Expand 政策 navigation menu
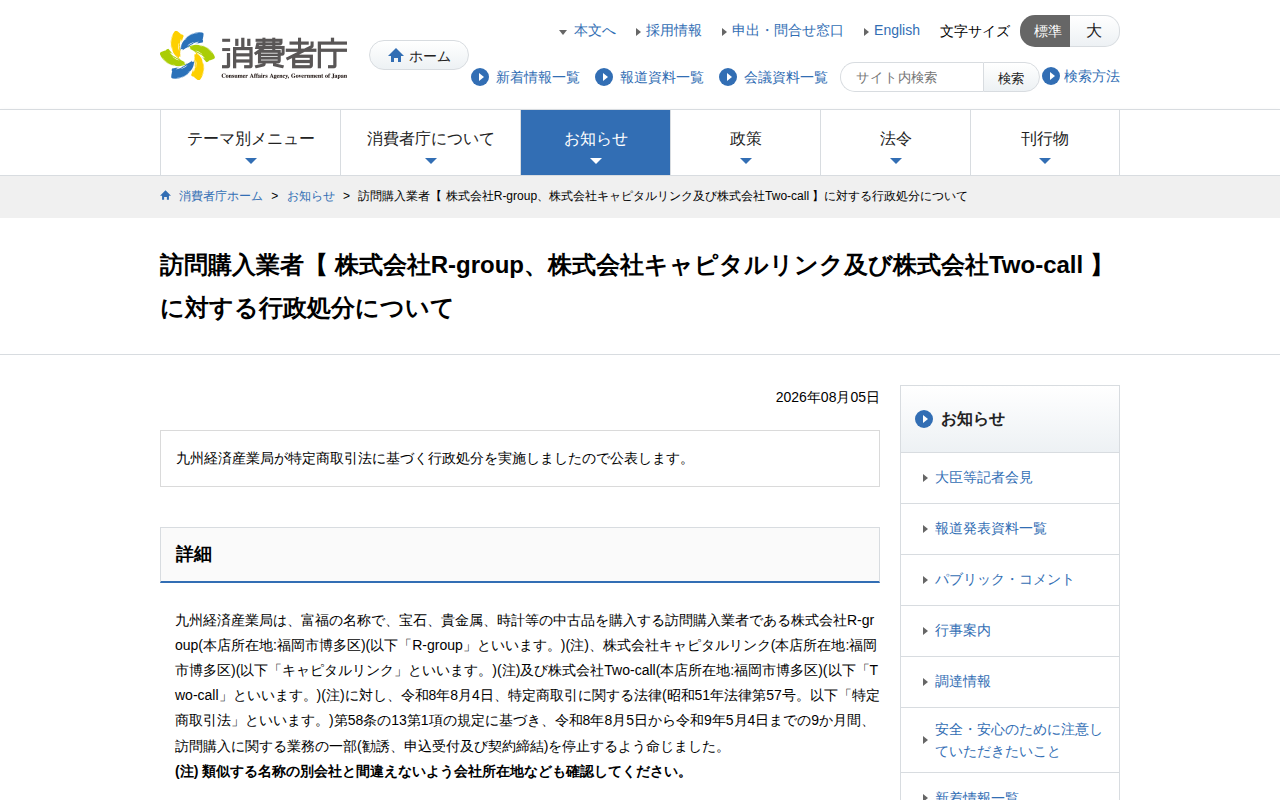1280x800 pixels. point(746,142)
